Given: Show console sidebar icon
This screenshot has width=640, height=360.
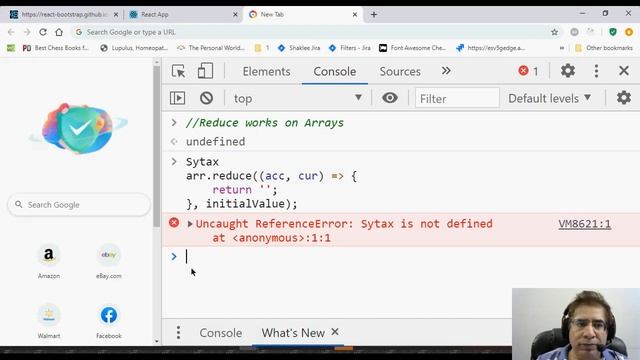Looking at the screenshot, I should (x=177, y=98).
